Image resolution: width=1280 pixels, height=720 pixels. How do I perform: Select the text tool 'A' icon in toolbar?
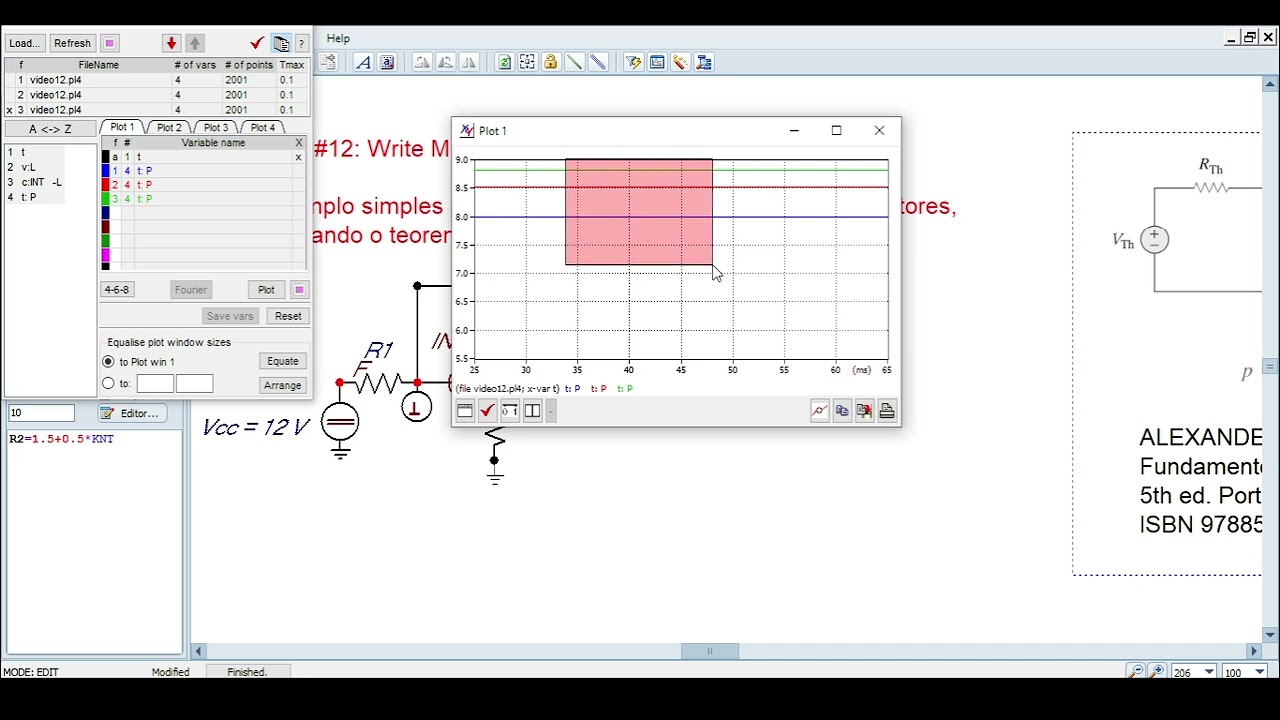pos(363,62)
